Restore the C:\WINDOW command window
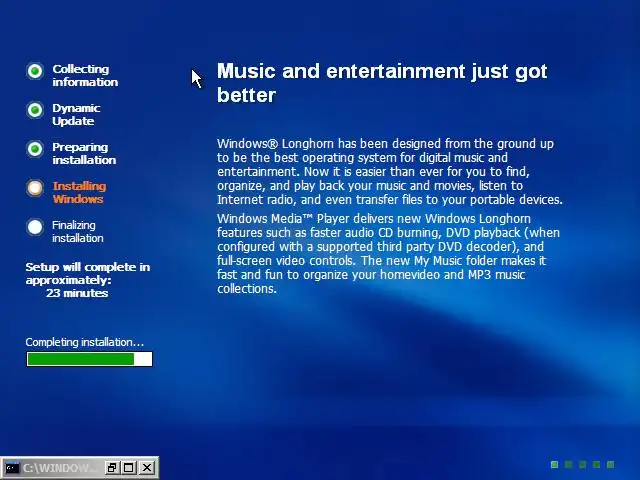This screenshot has width=640, height=480. pos(111,468)
